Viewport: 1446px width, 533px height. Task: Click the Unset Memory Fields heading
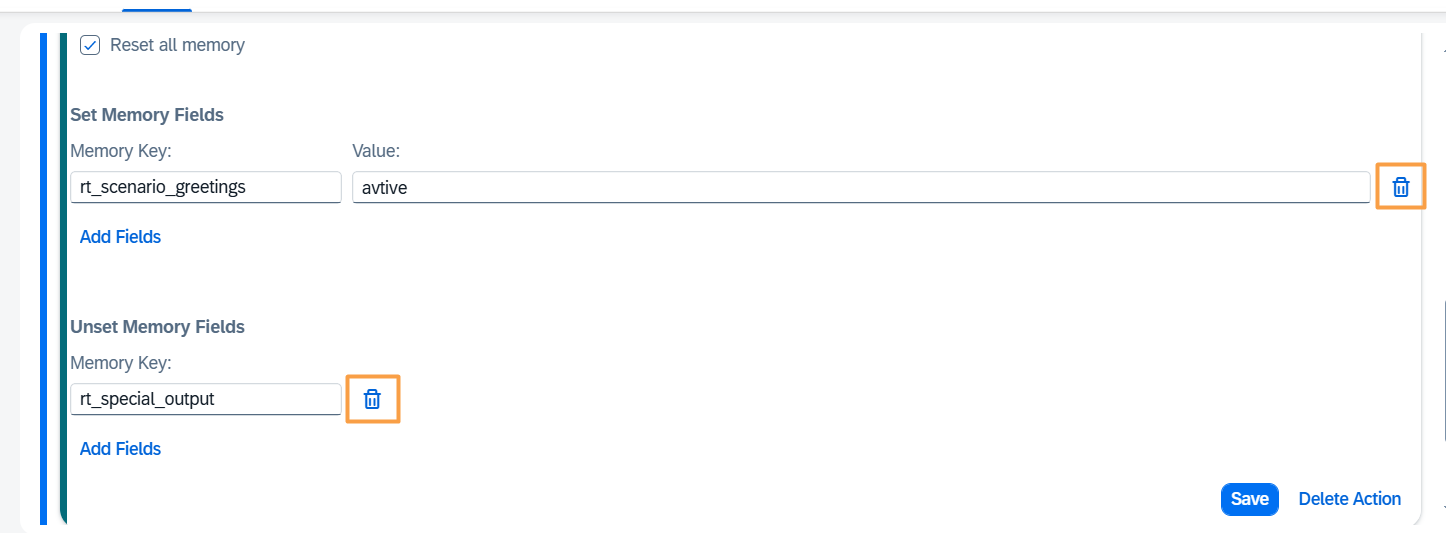click(x=157, y=327)
